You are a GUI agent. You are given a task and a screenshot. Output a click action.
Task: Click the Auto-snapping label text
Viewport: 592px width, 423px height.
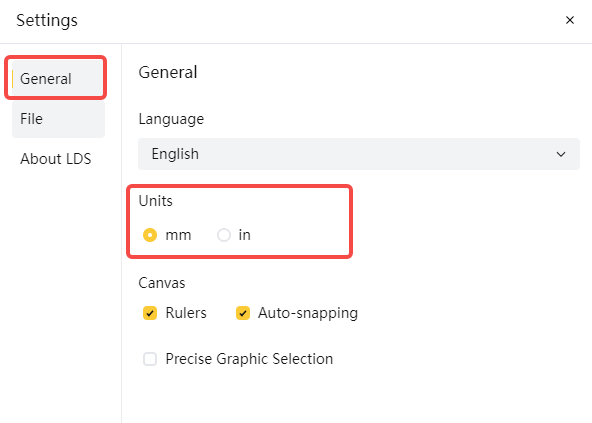308,313
